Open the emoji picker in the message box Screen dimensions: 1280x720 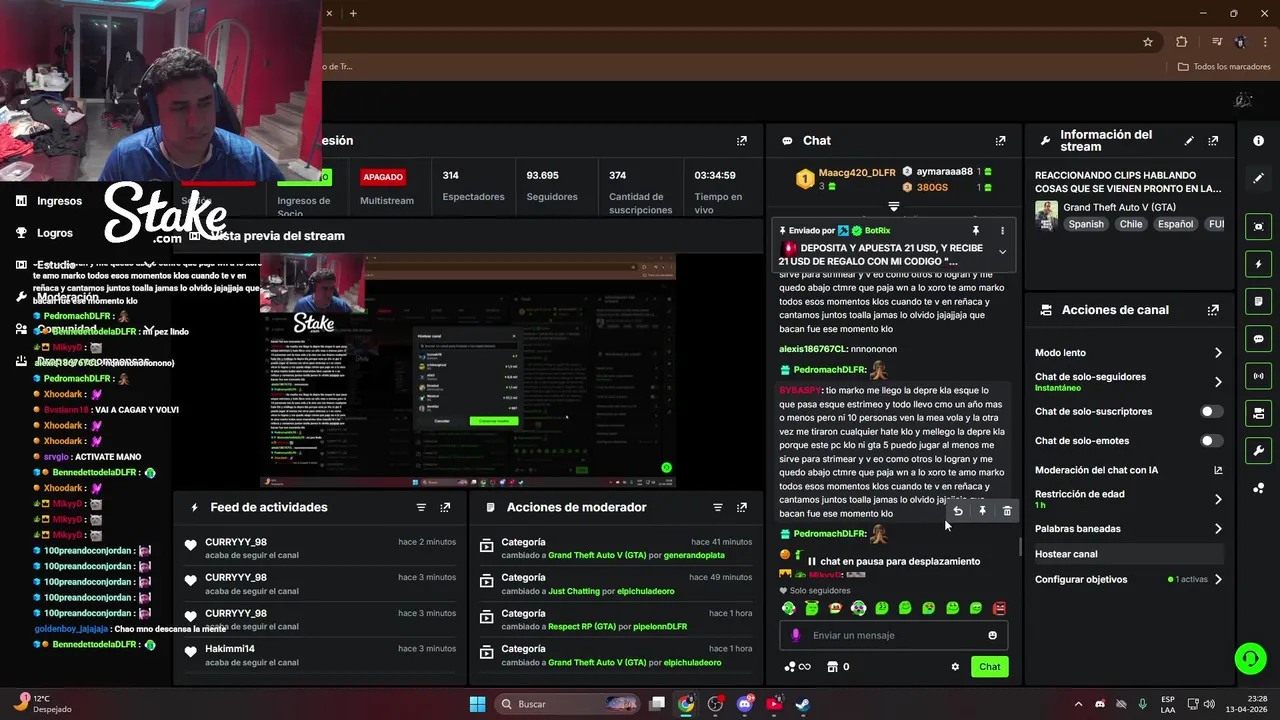992,635
